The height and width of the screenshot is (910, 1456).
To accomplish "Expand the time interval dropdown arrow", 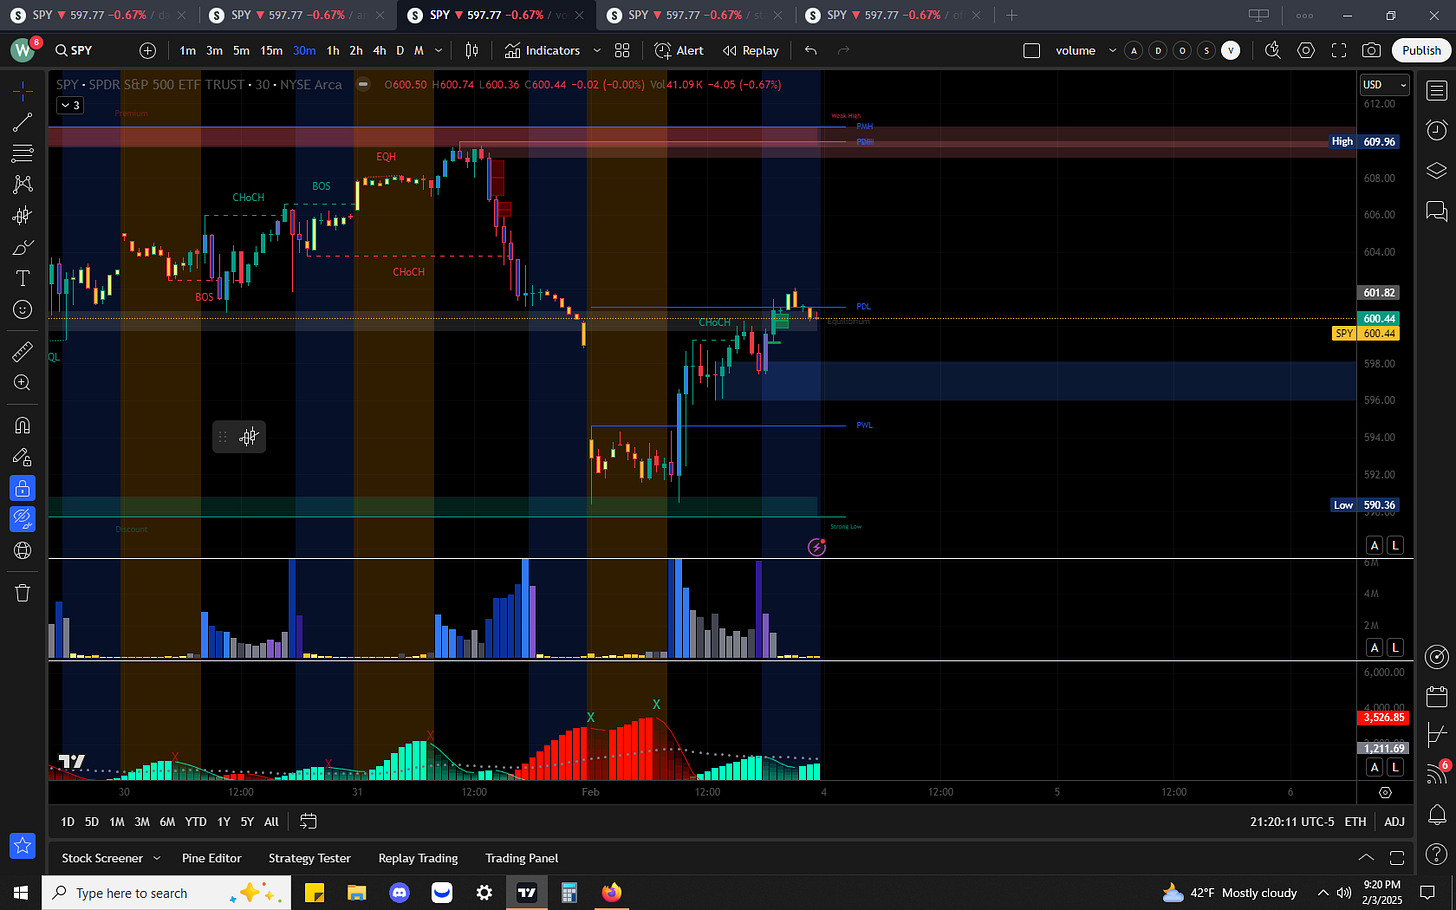I will tap(438, 50).
